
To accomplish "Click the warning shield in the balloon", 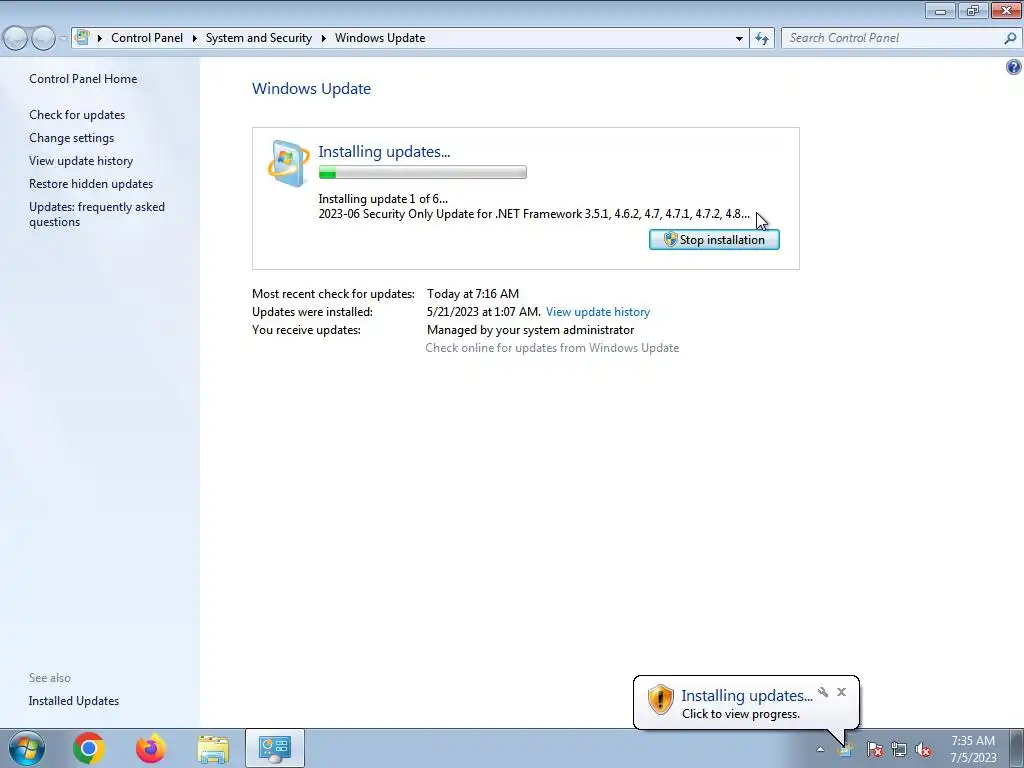I will pos(660,699).
